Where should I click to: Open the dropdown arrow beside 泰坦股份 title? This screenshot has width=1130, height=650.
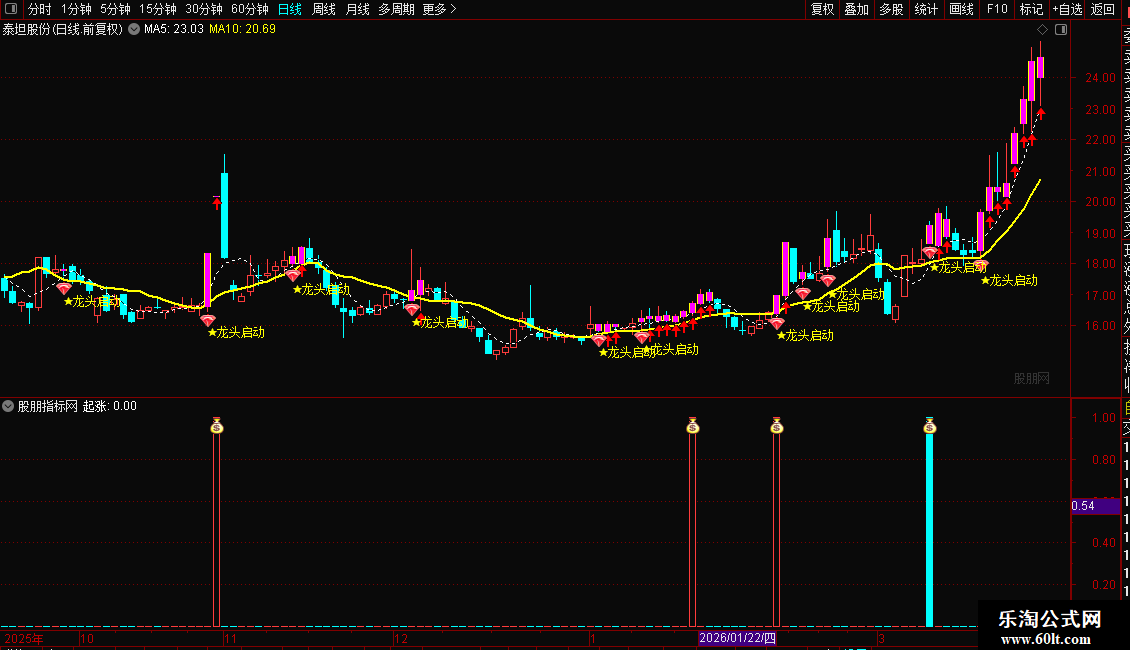click(x=134, y=30)
